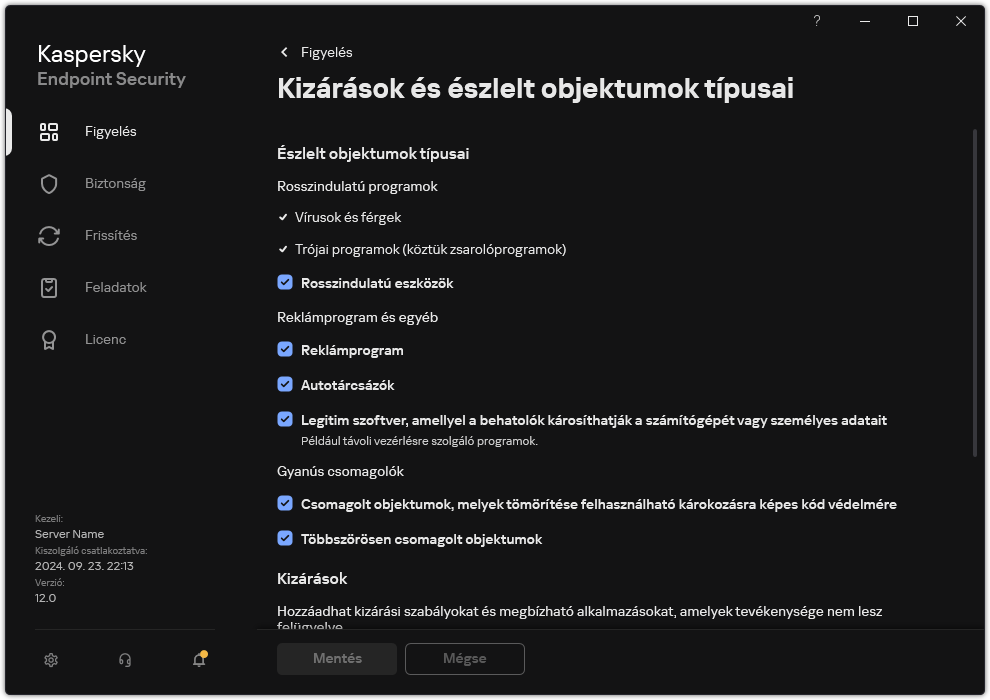Cancel changes using the Mégse button
The image size is (990, 700).
coord(464,659)
